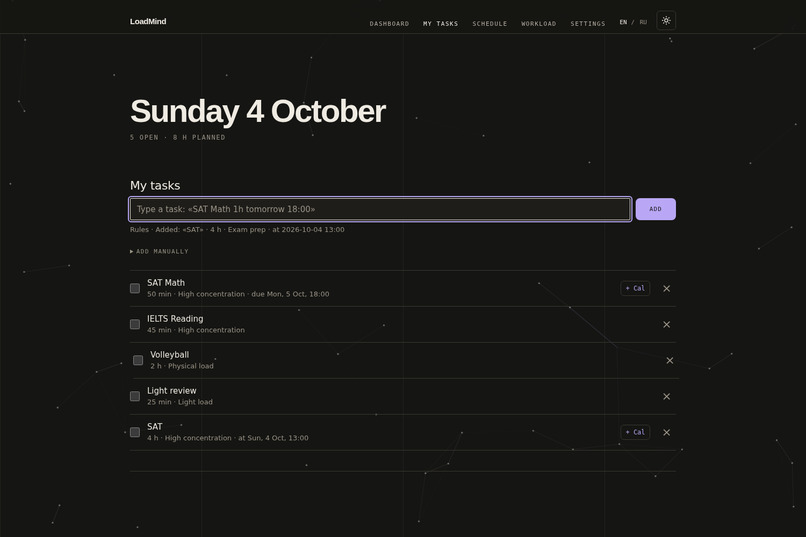Open the Schedule page
The image size is (806, 537).
[x=489, y=24]
